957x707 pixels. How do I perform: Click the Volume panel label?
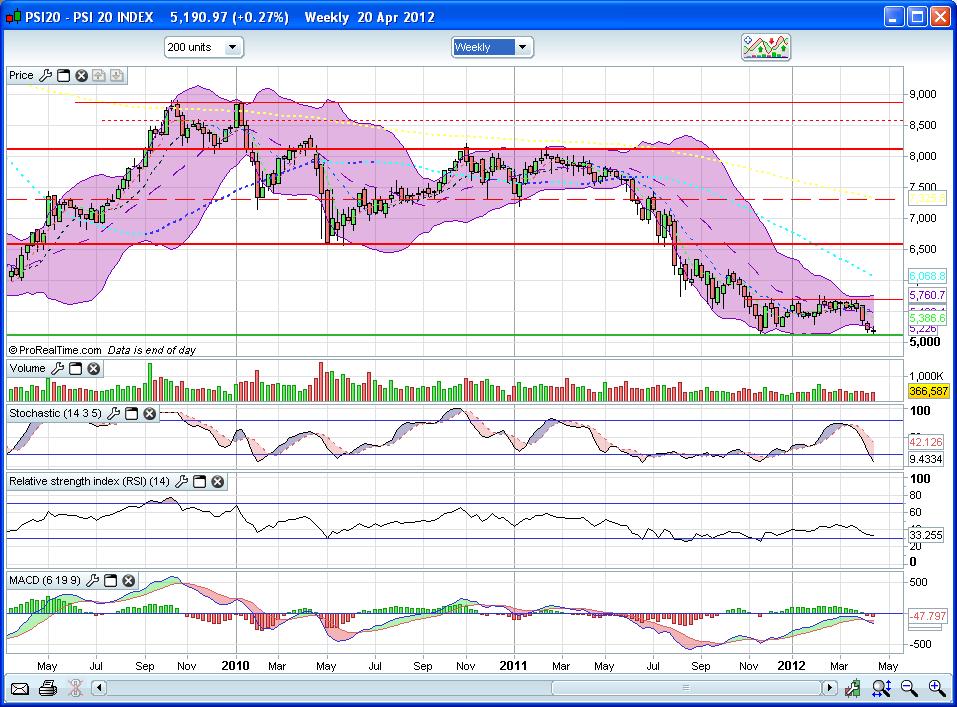click(27, 368)
